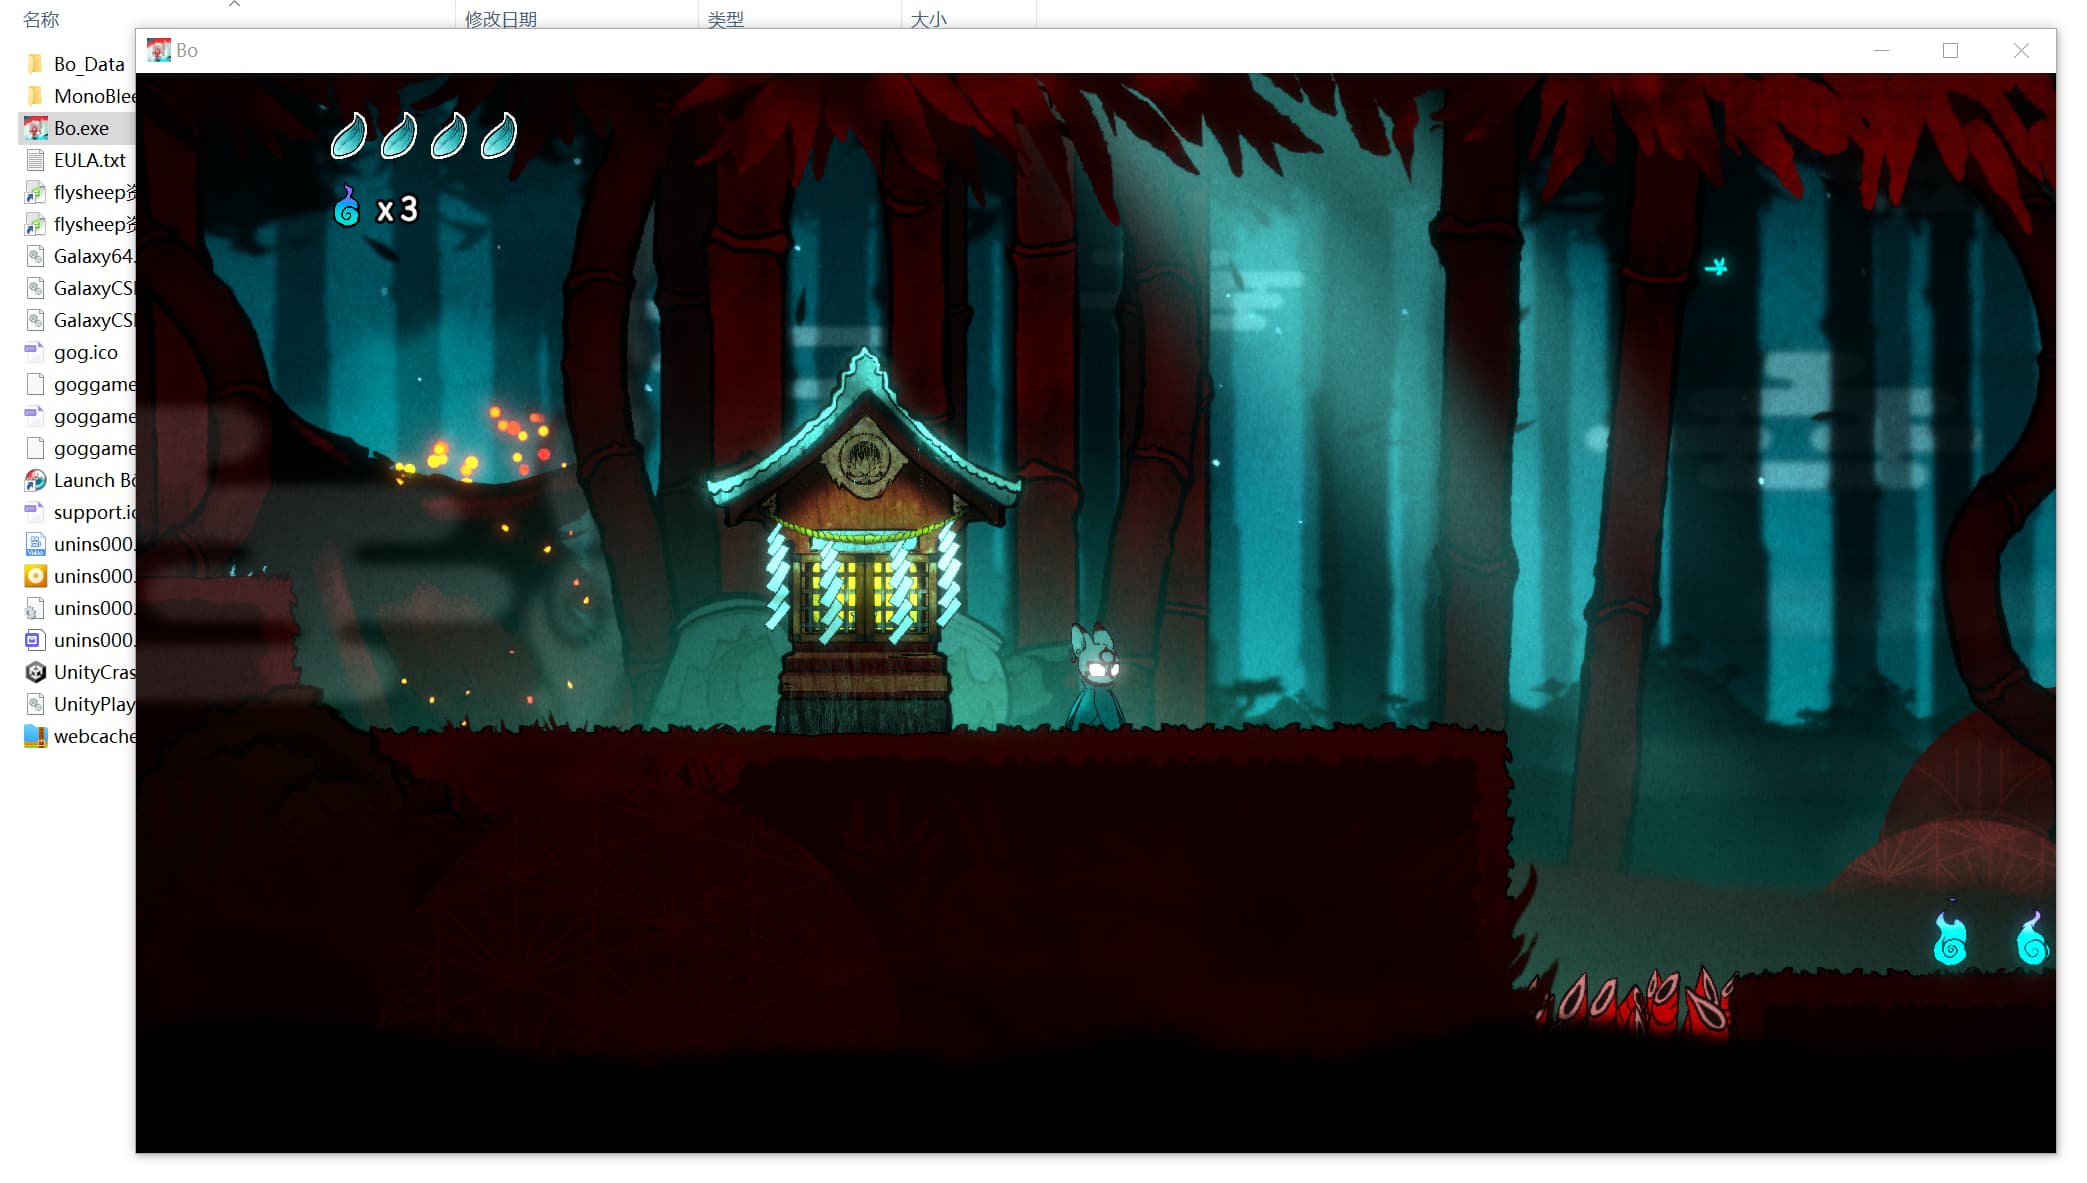Click the Bo window title icon
2087x1183 pixels.
(158, 50)
